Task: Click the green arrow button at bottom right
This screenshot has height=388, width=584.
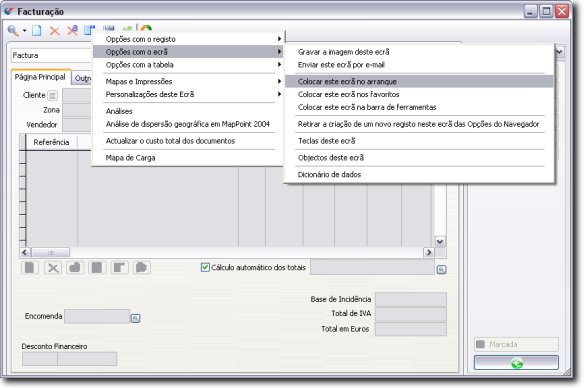Action: tap(516, 362)
